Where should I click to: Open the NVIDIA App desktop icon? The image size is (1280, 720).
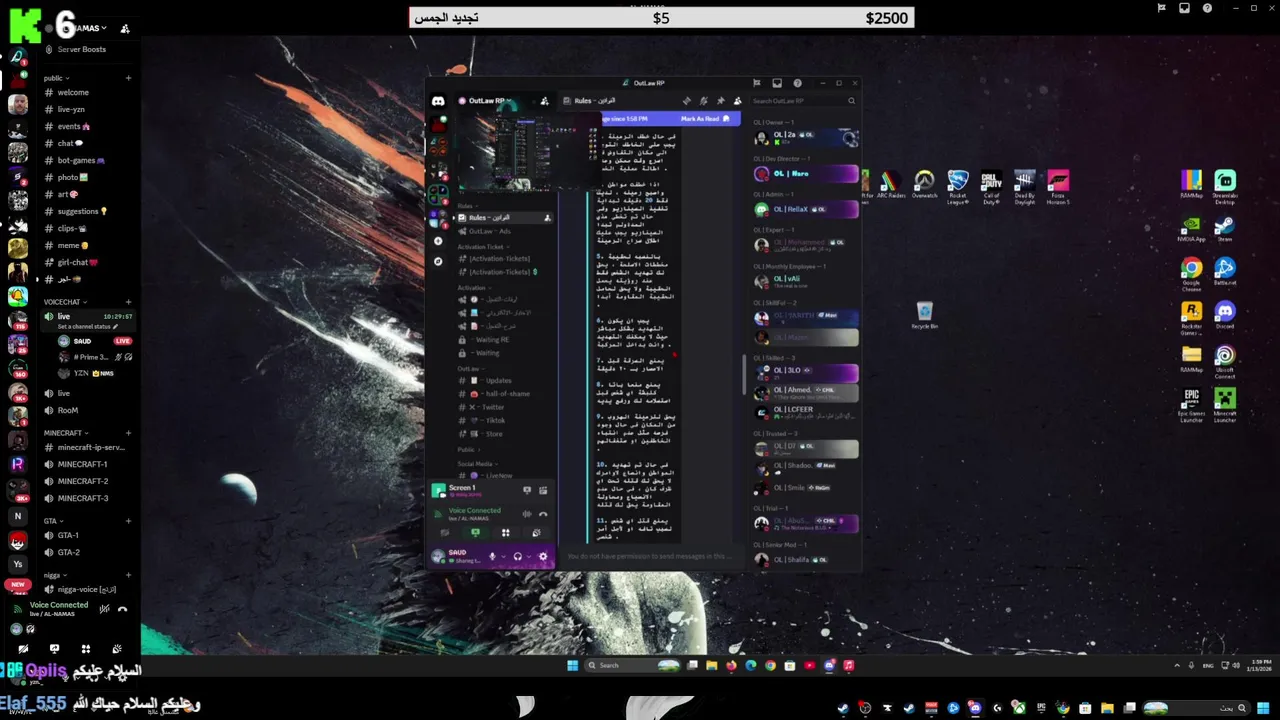point(1191,228)
